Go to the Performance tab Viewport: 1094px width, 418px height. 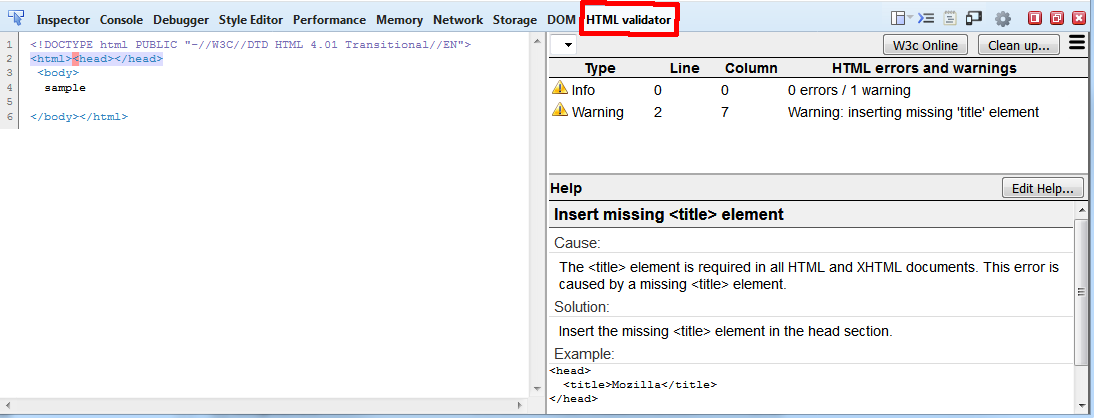[x=329, y=20]
